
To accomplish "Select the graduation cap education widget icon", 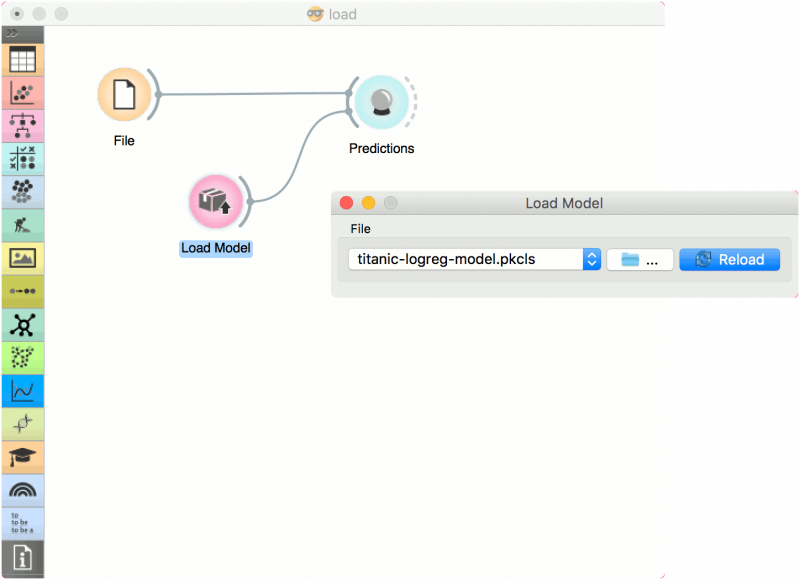I will pyautogui.click(x=22, y=458).
